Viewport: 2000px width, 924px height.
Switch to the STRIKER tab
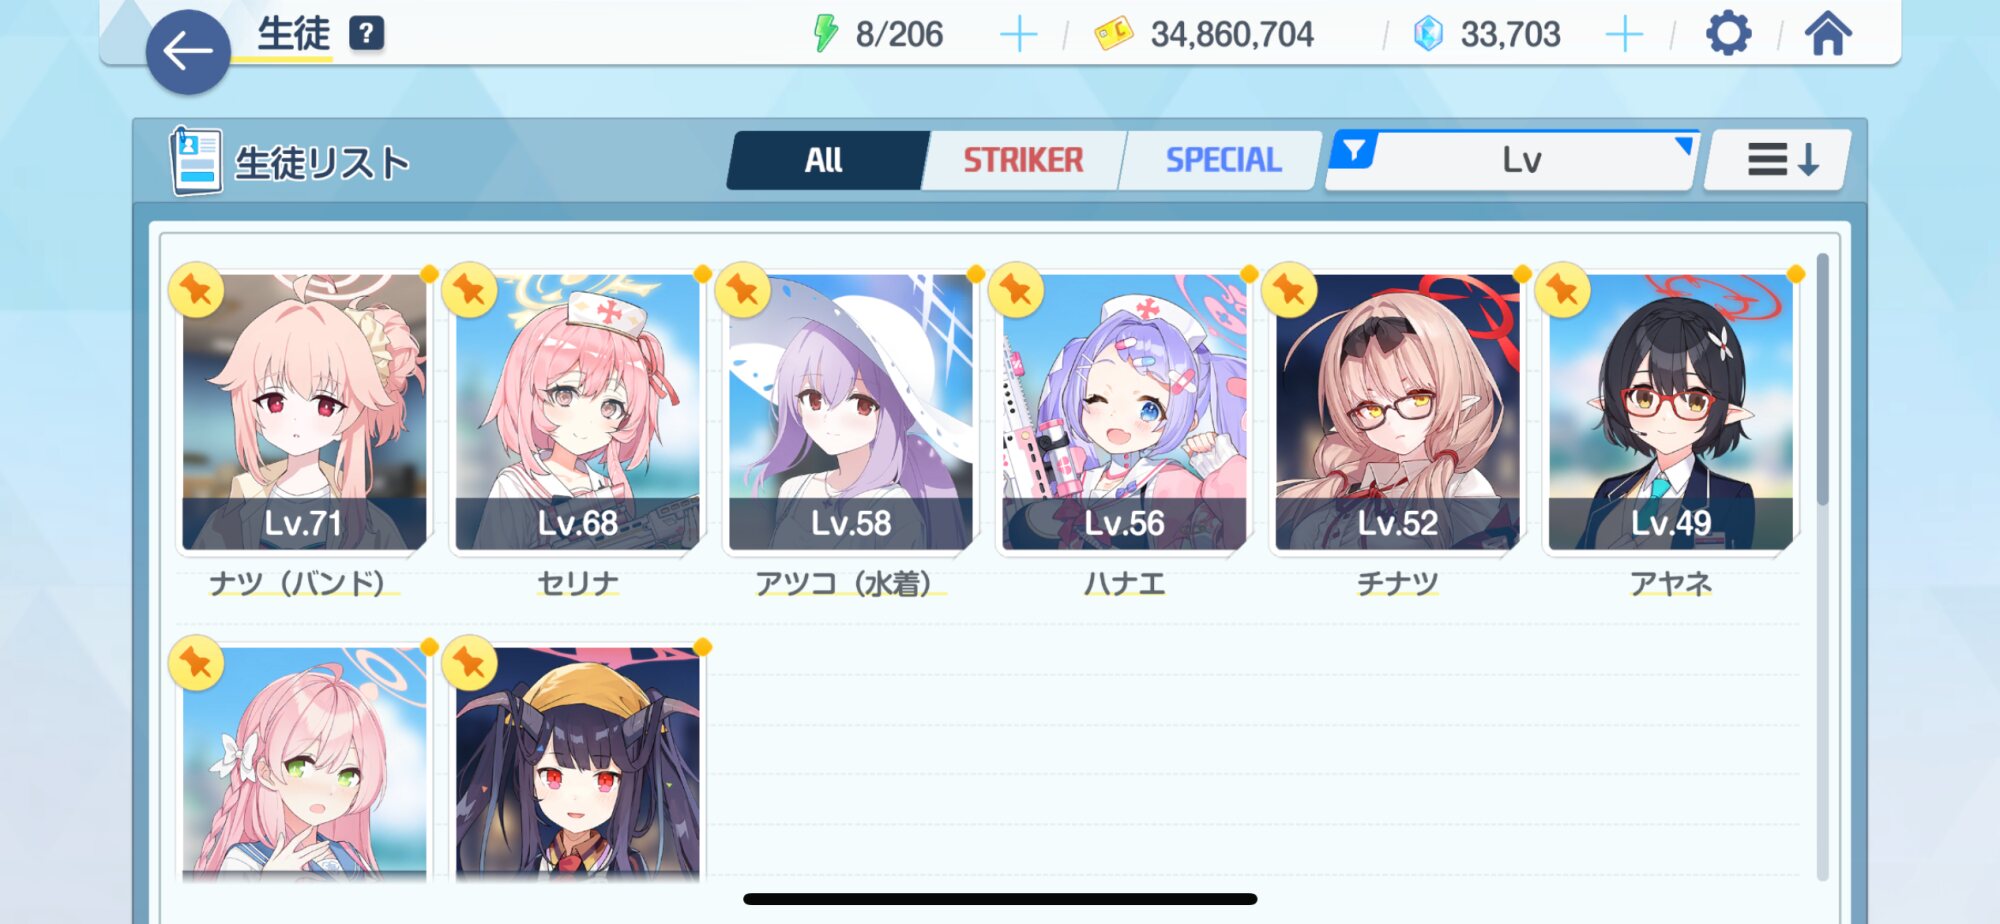click(1023, 160)
